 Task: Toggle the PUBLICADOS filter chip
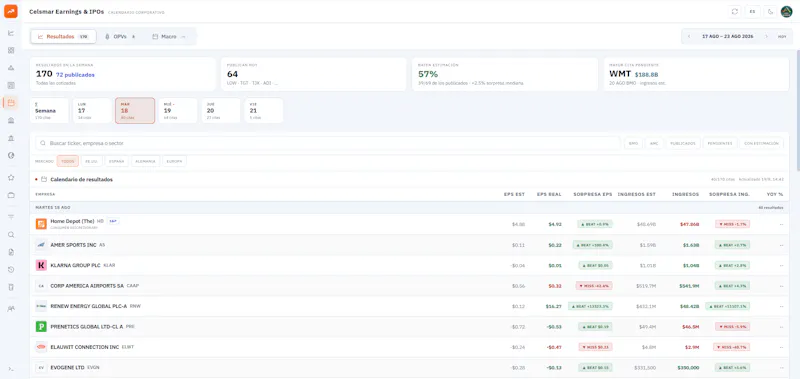[x=683, y=143]
